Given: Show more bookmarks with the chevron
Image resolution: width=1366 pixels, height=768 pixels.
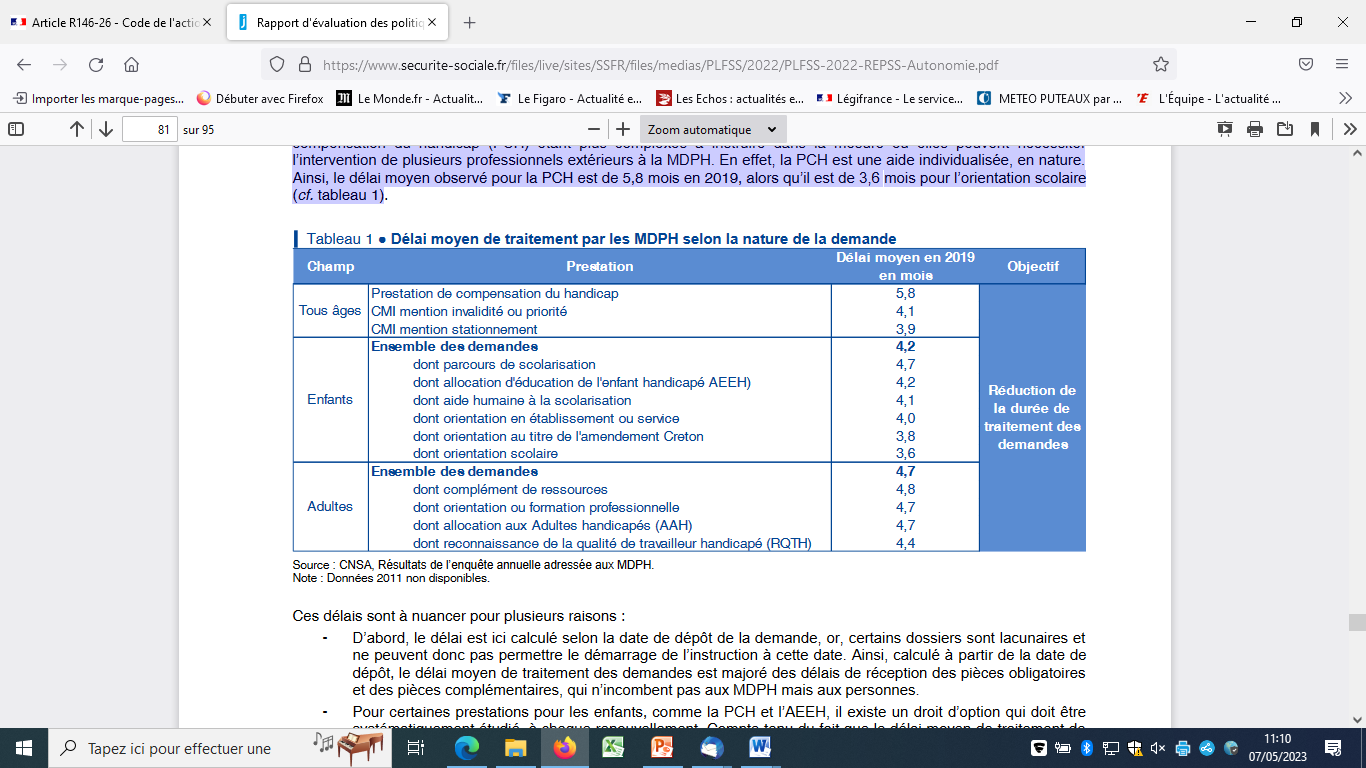Looking at the screenshot, I should pyautogui.click(x=1345, y=98).
